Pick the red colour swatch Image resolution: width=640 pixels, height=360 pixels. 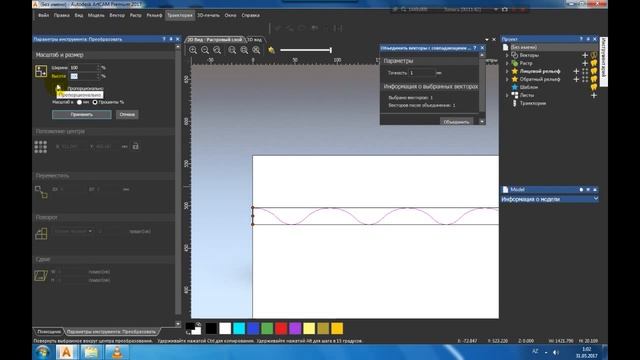click(x=281, y=329)
